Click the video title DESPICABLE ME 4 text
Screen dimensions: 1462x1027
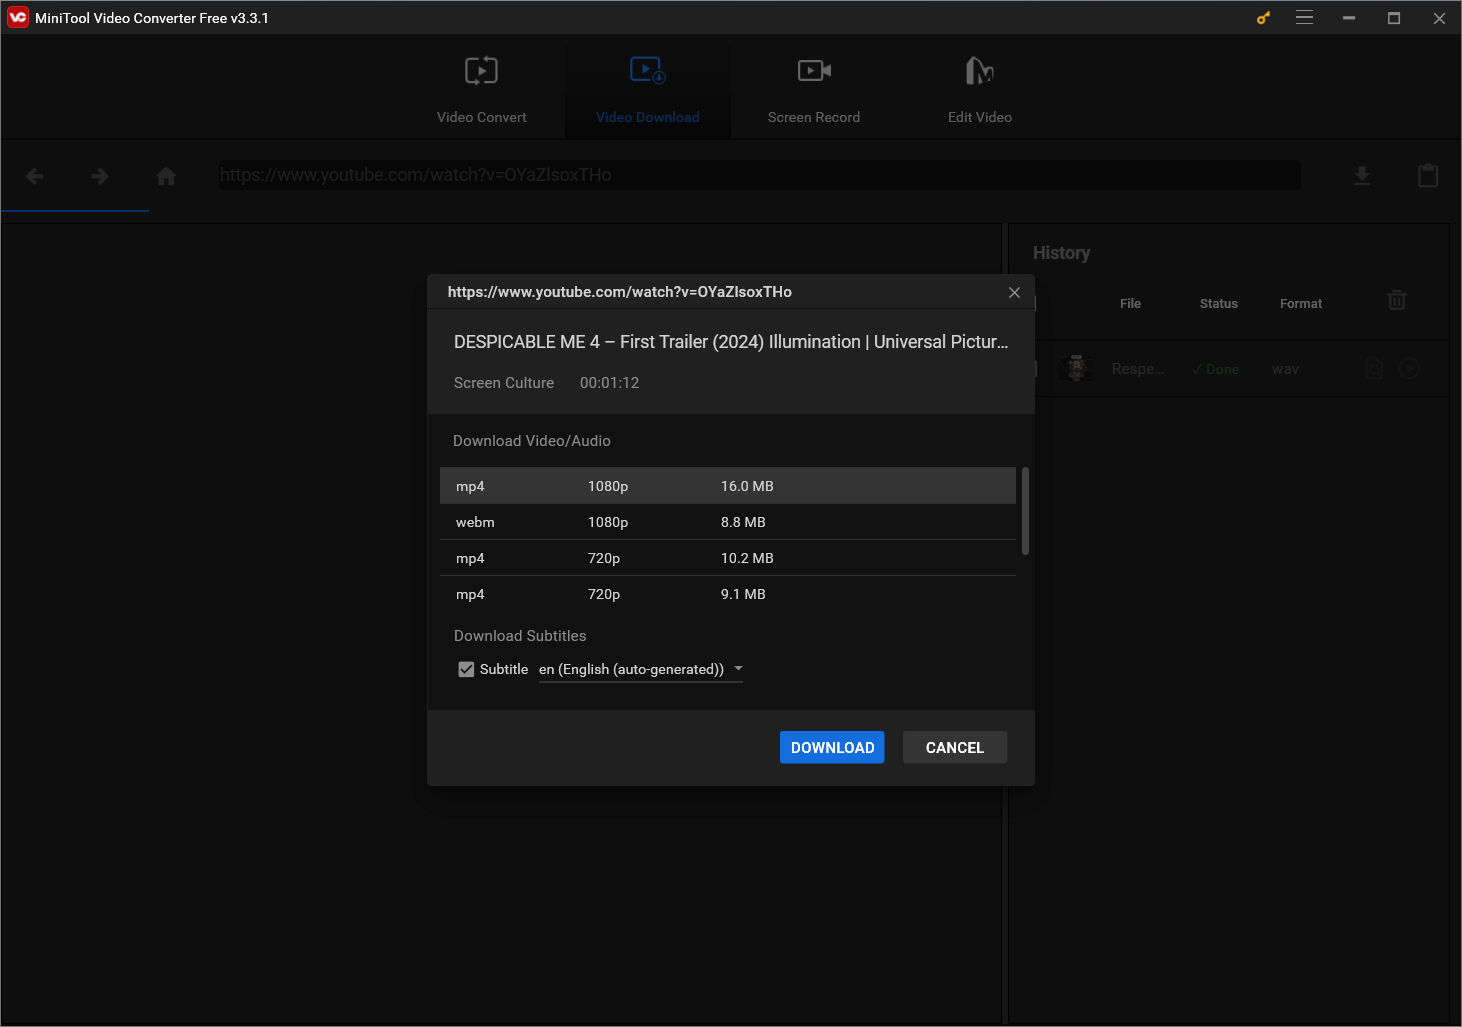(731, 342)
